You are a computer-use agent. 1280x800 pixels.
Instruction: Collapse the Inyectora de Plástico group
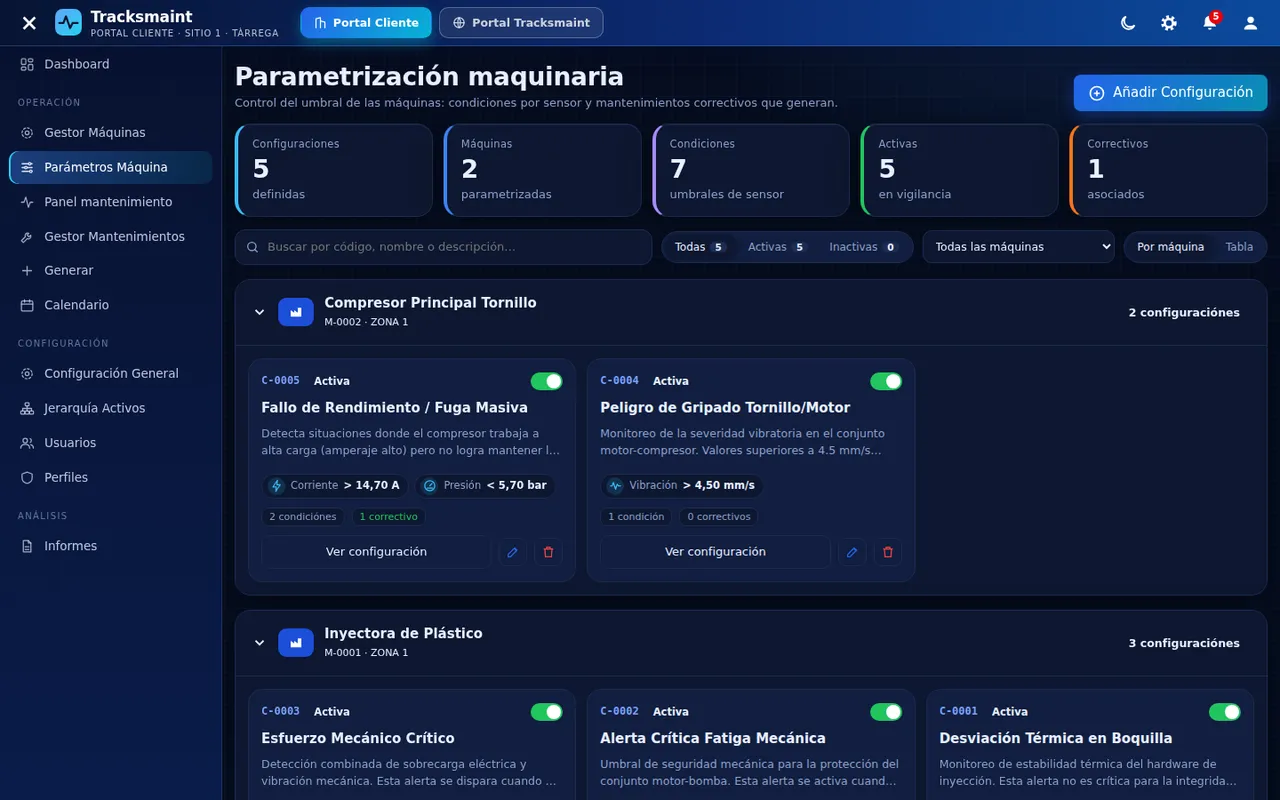point(260,643)
